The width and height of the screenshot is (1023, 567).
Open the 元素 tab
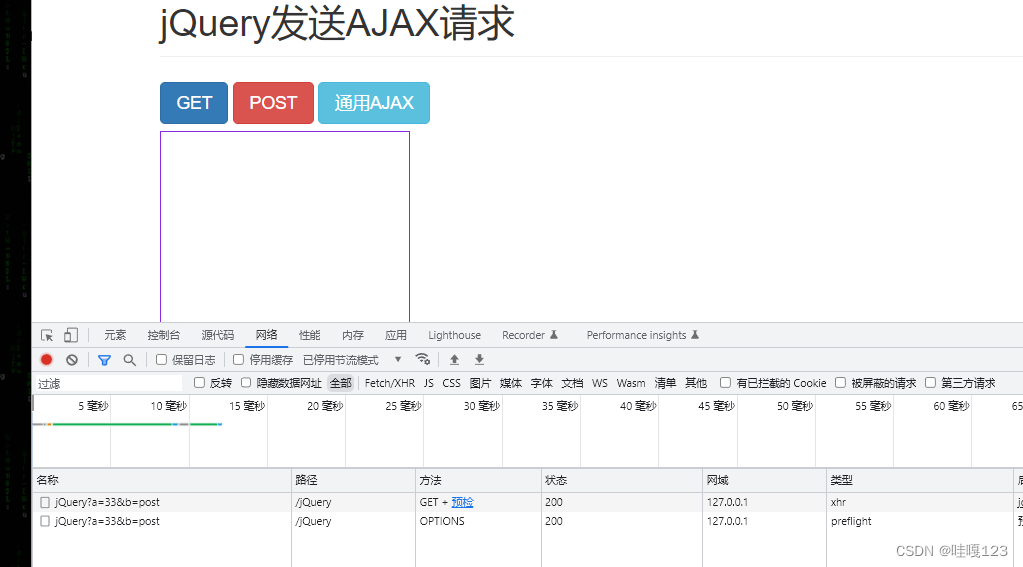(x=115, y=335)
